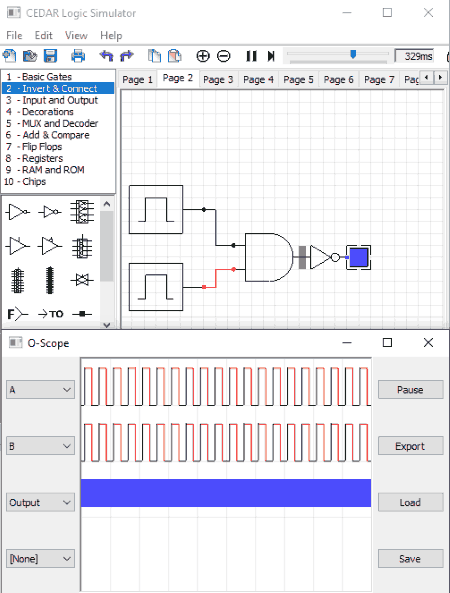The height and width of the screenshot is (593, 450).
Task: Step the simulation forward one step
Action: [x=271, y=56]
